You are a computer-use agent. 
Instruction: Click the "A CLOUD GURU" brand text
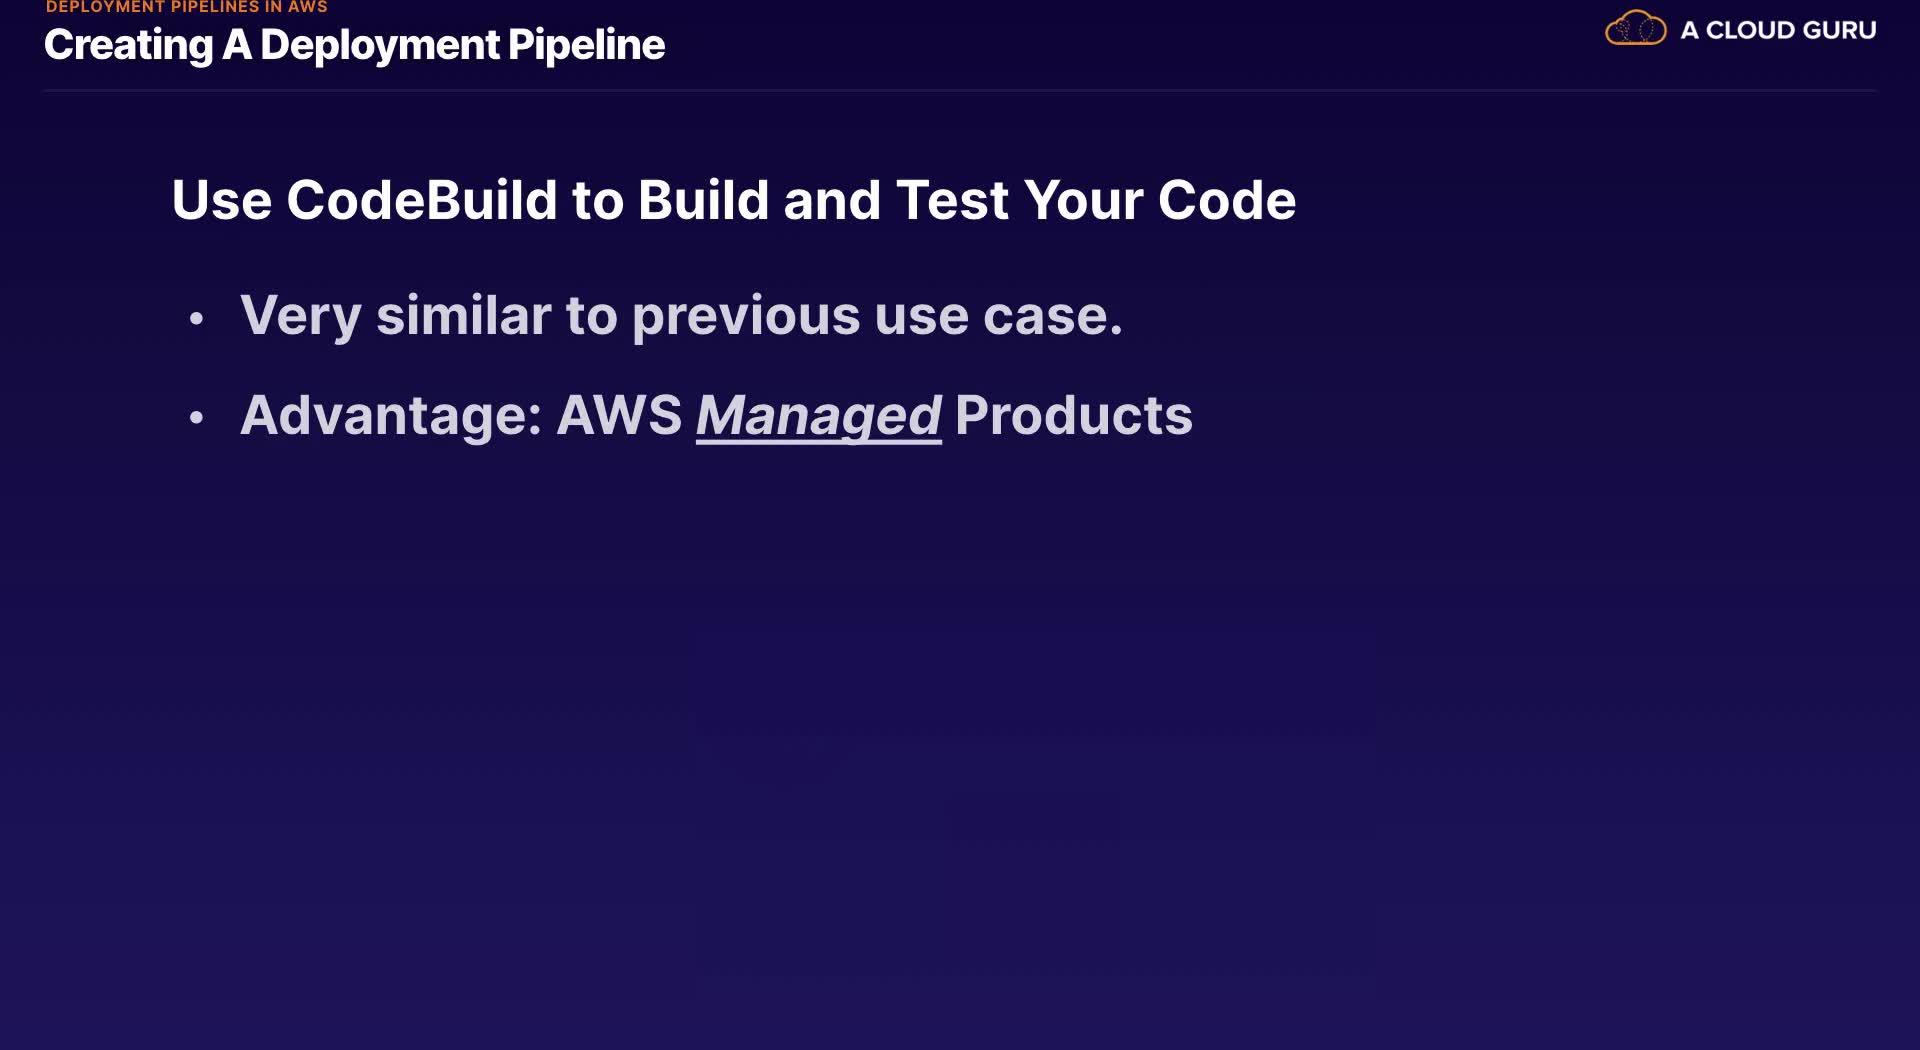[x=1777, y=30]
